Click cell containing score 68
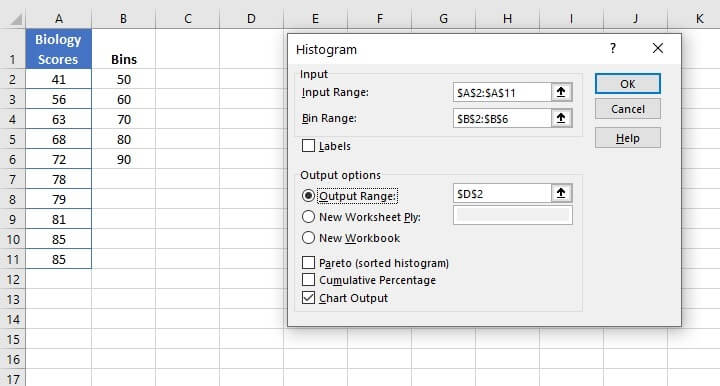 click(59, 139)
